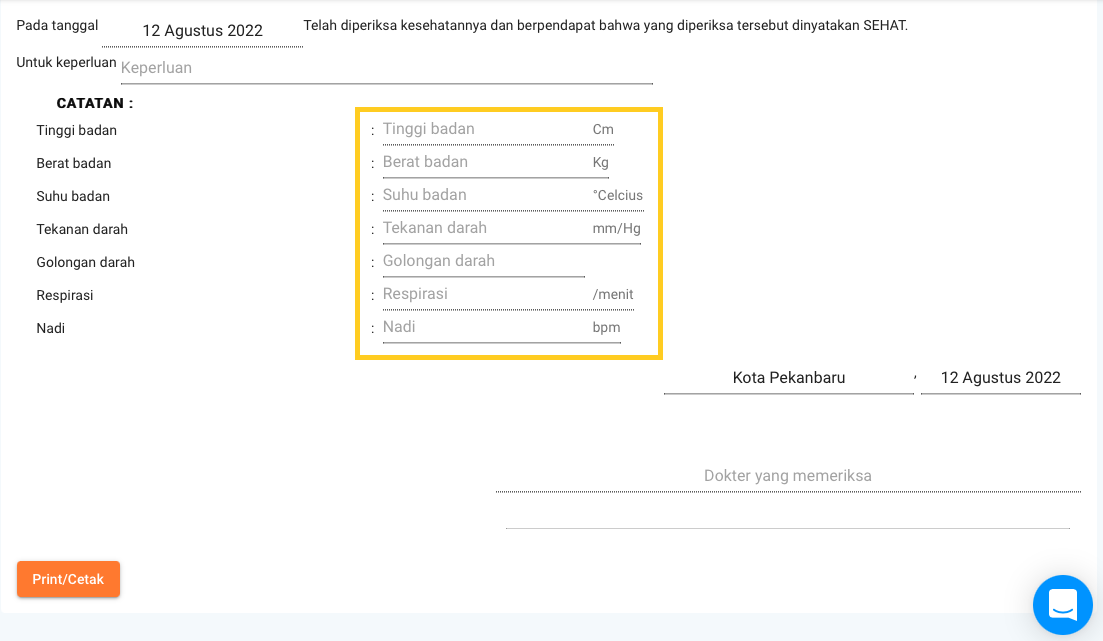Click the Suhu badan input field
This screenshot has height=641, width=1103.
tap(486, 196)
